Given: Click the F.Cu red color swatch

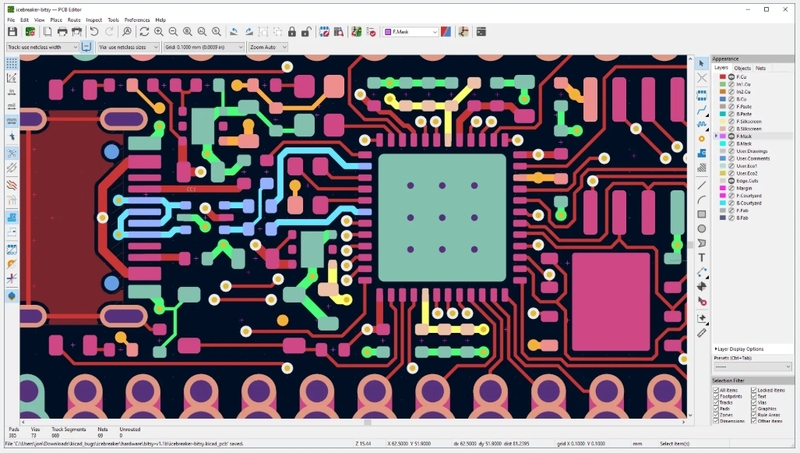Looking at the screenshot, I should pyautogui.click(x=722, y=77).
